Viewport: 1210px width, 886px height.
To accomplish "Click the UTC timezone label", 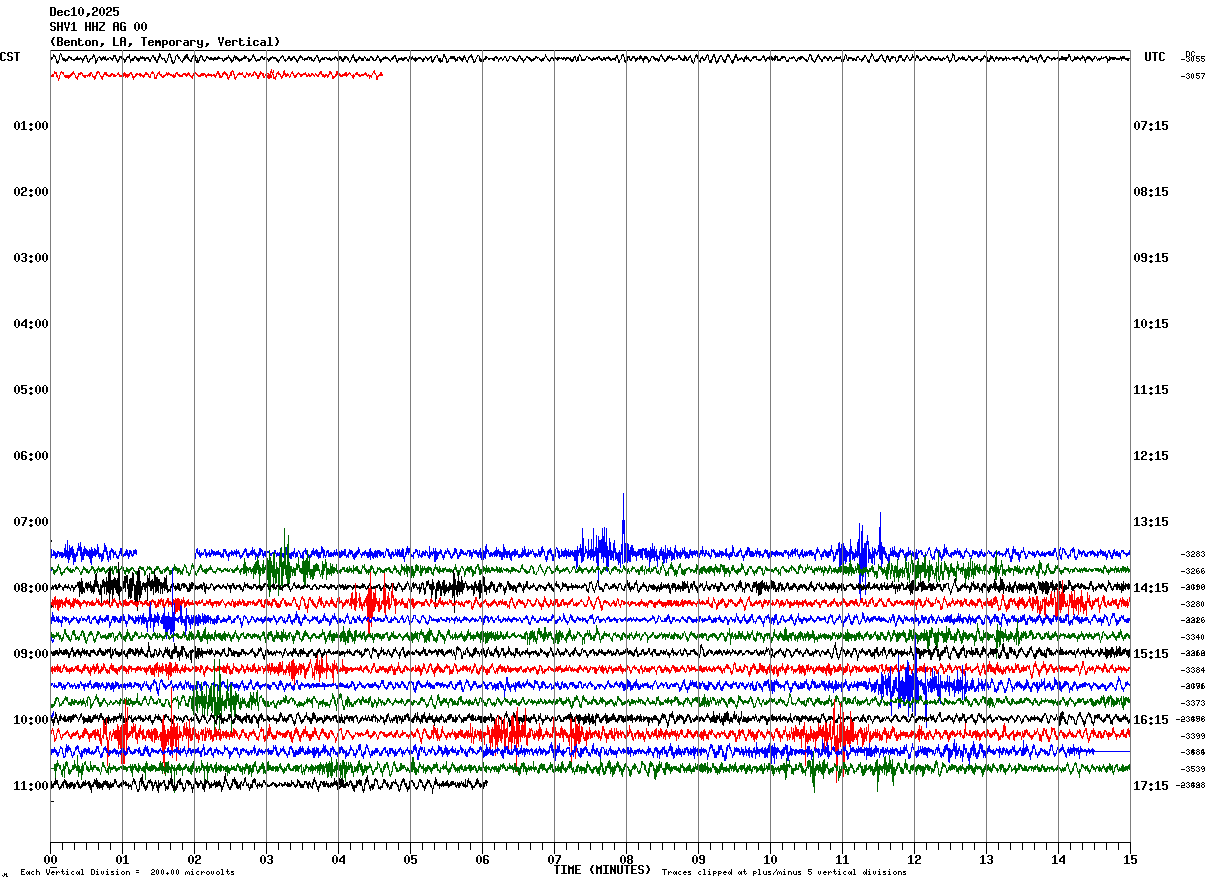I will 1155,57.
